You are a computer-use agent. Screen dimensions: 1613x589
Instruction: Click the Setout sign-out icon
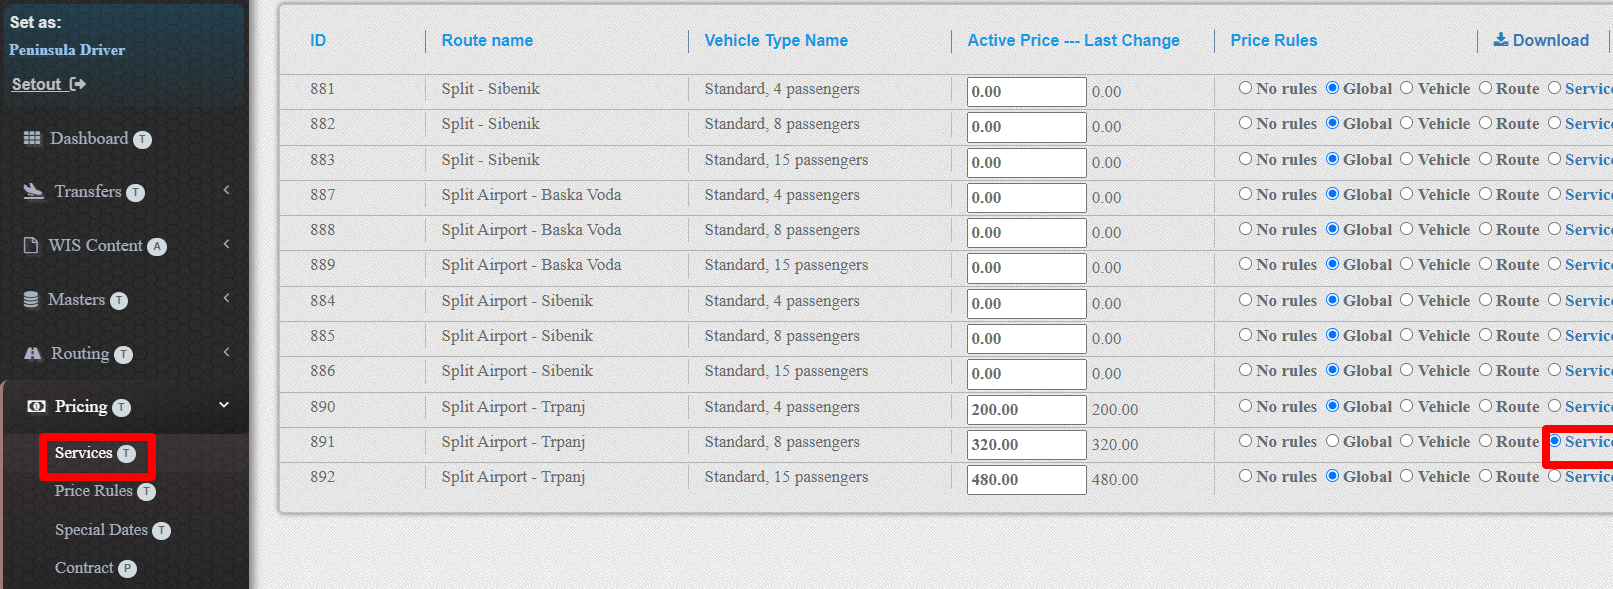coord(78,84)
